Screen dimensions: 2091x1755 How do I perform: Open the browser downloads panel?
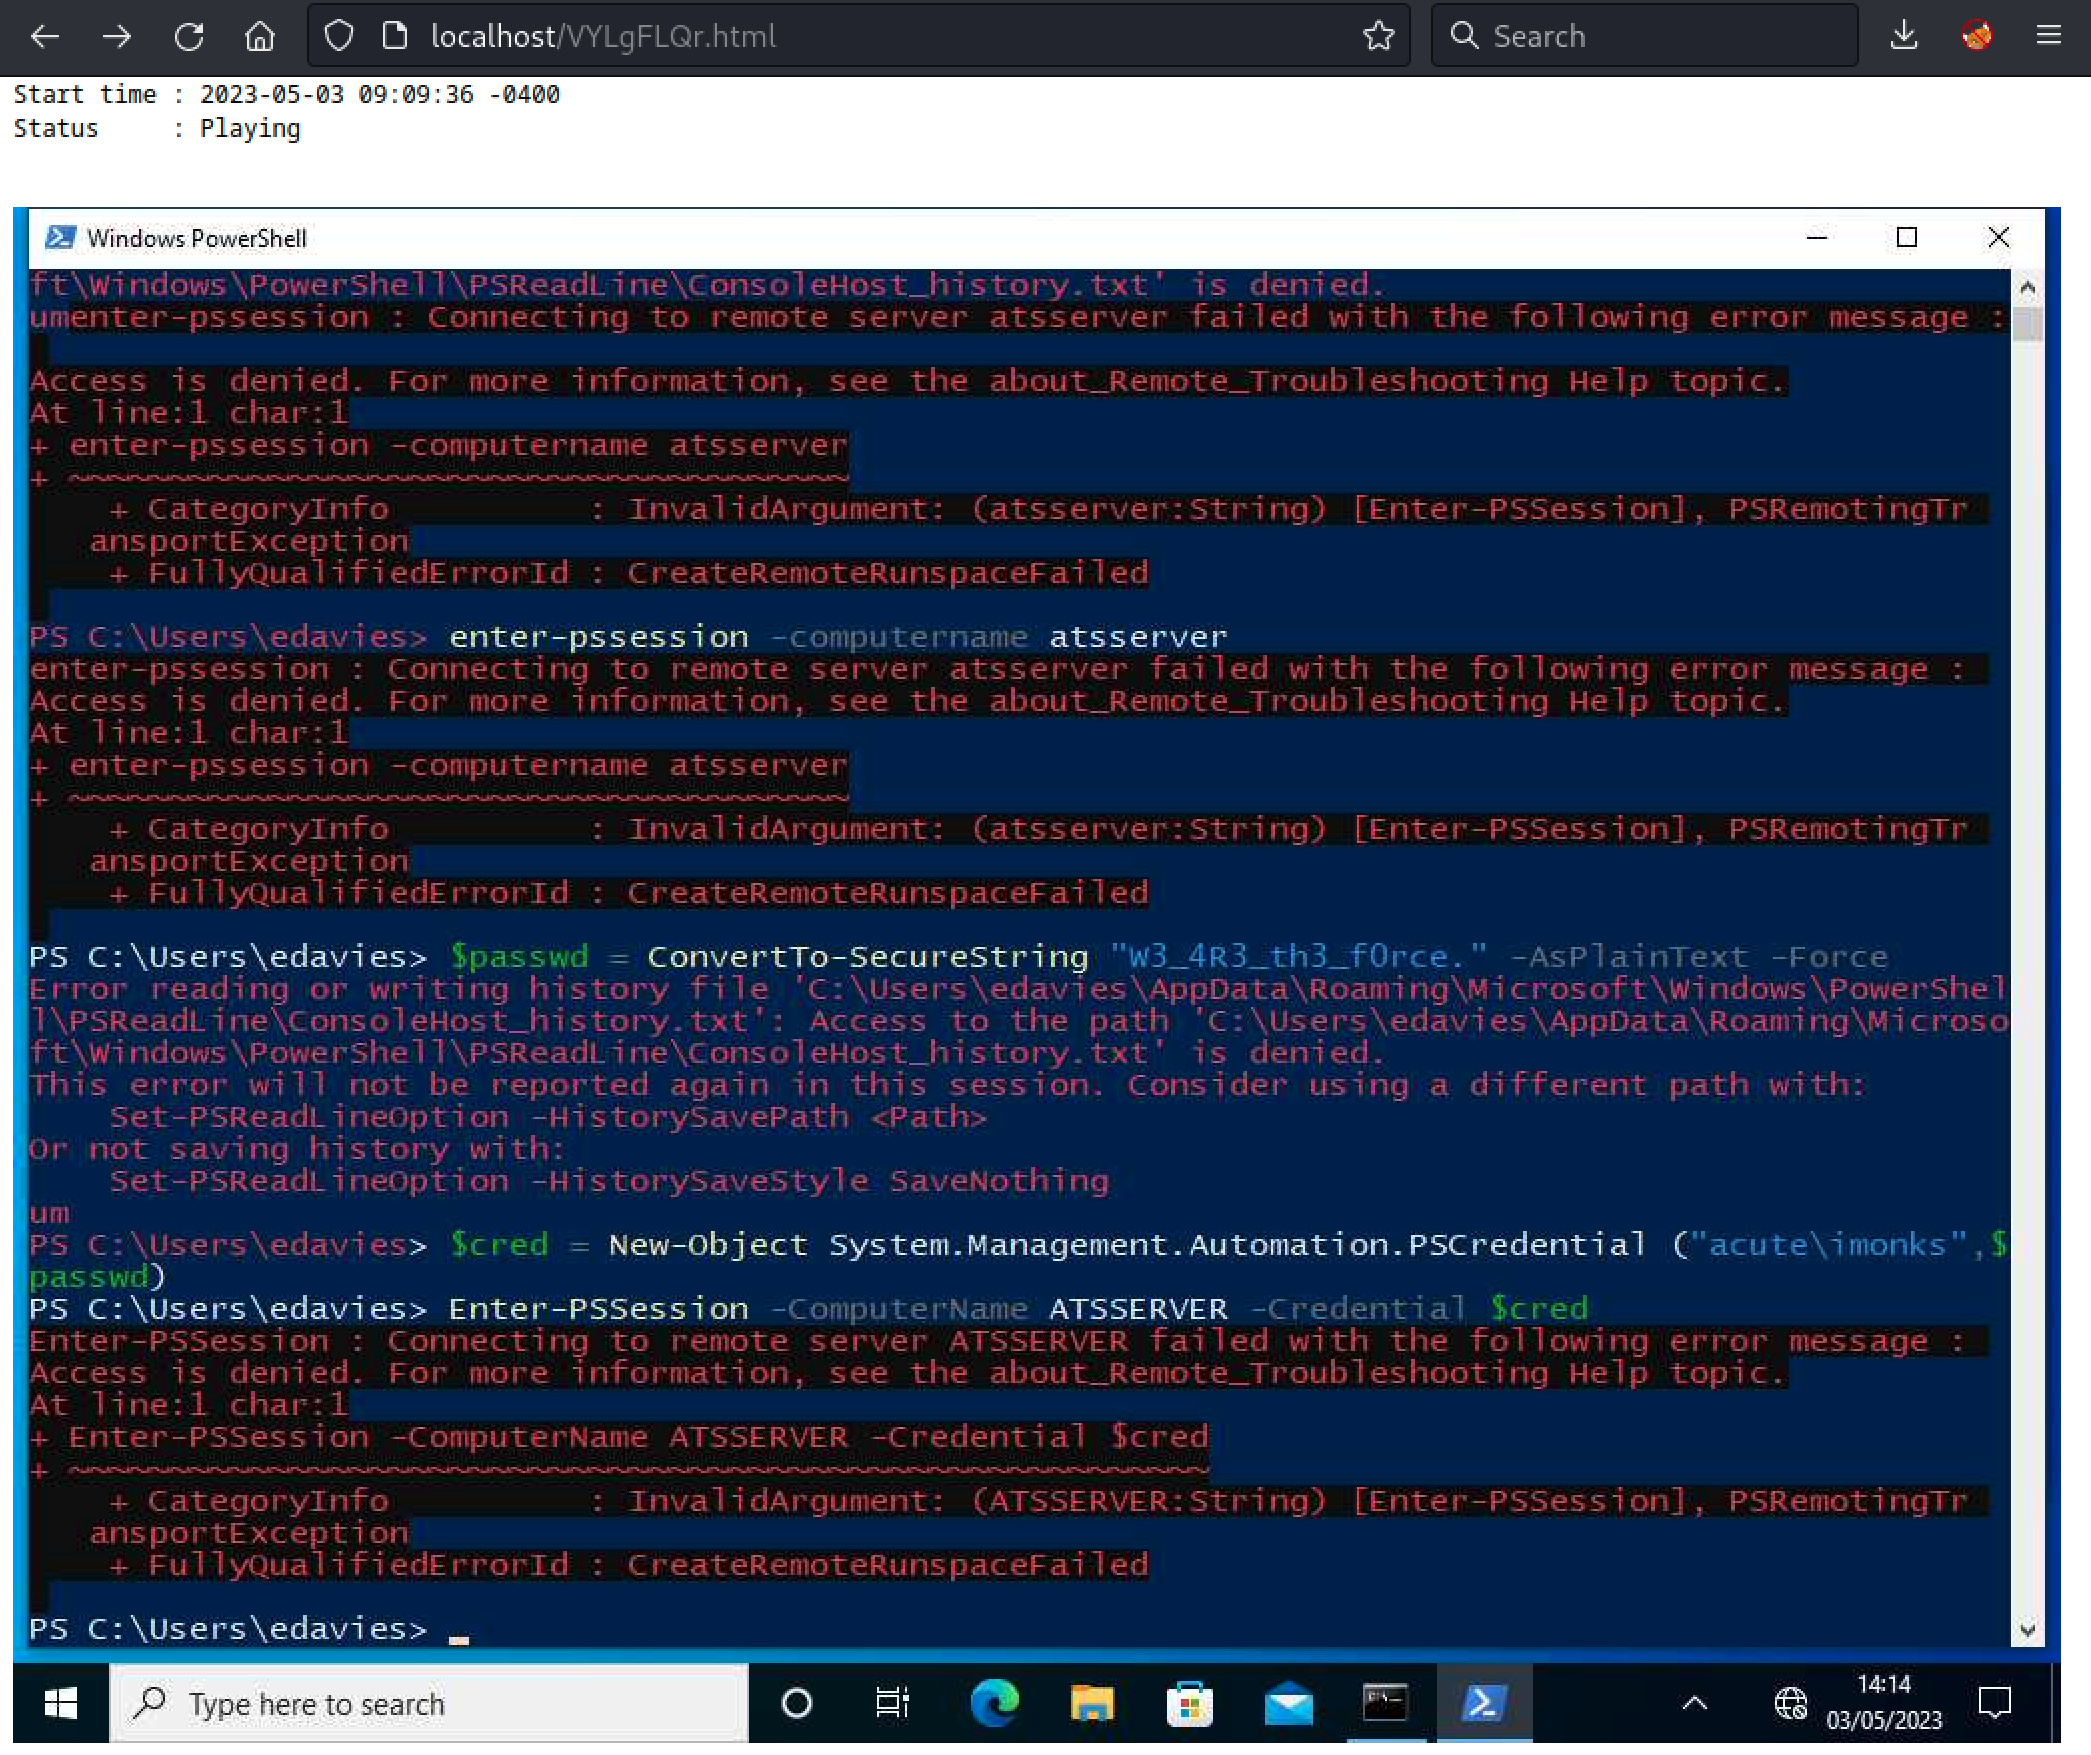pos(1904,37)
